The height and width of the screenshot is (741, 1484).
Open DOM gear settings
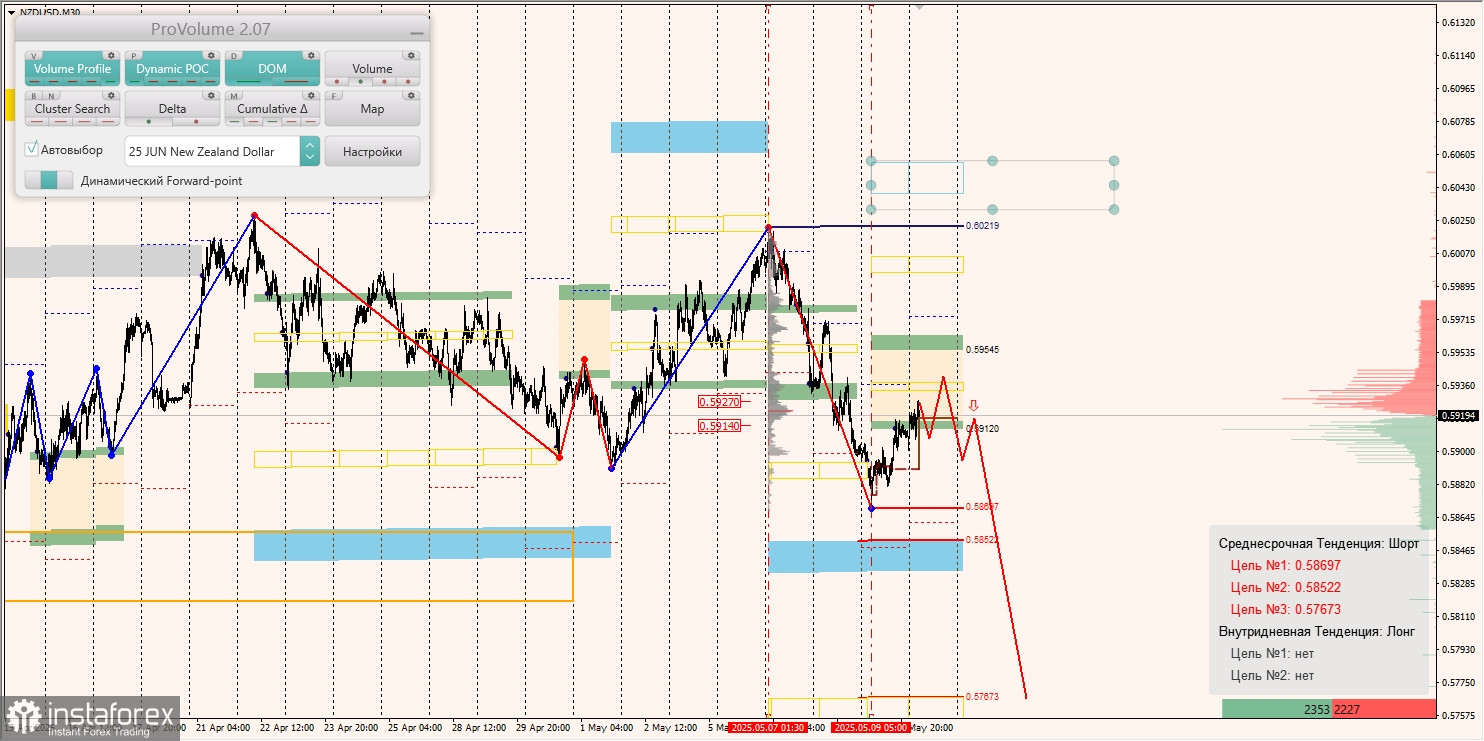coord(311,56)
